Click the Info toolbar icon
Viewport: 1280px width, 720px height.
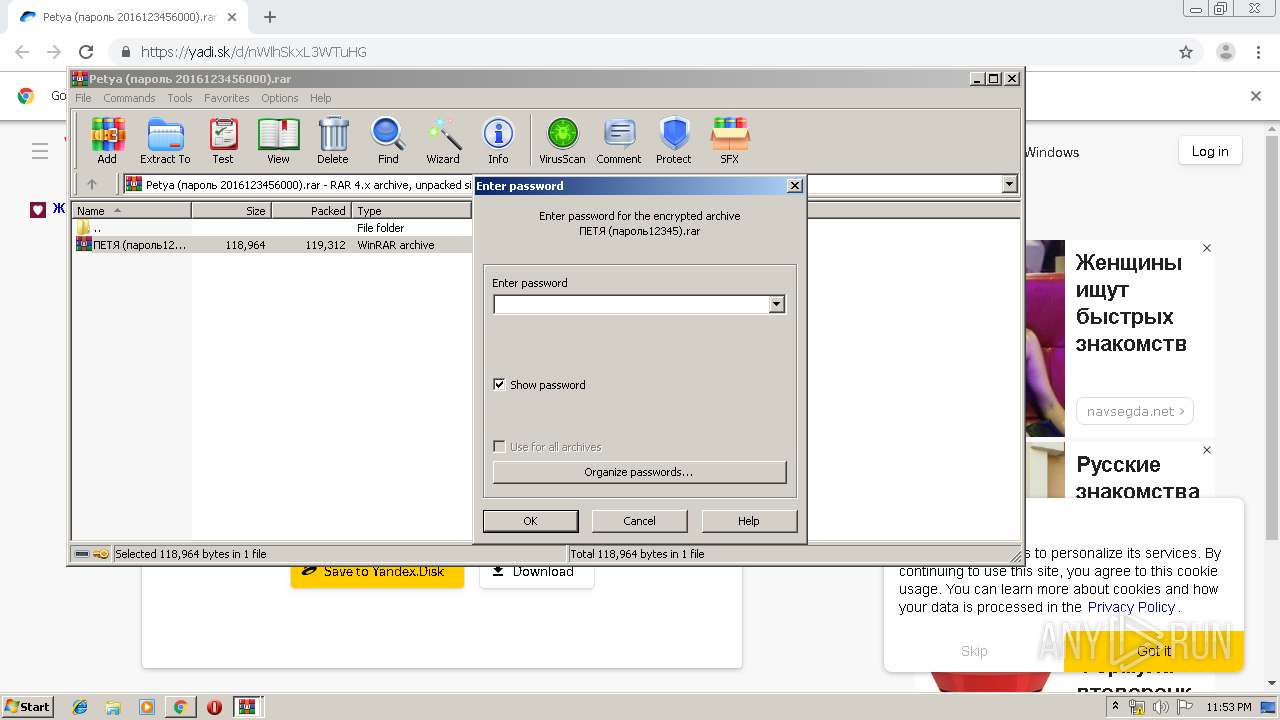(498, 140)
